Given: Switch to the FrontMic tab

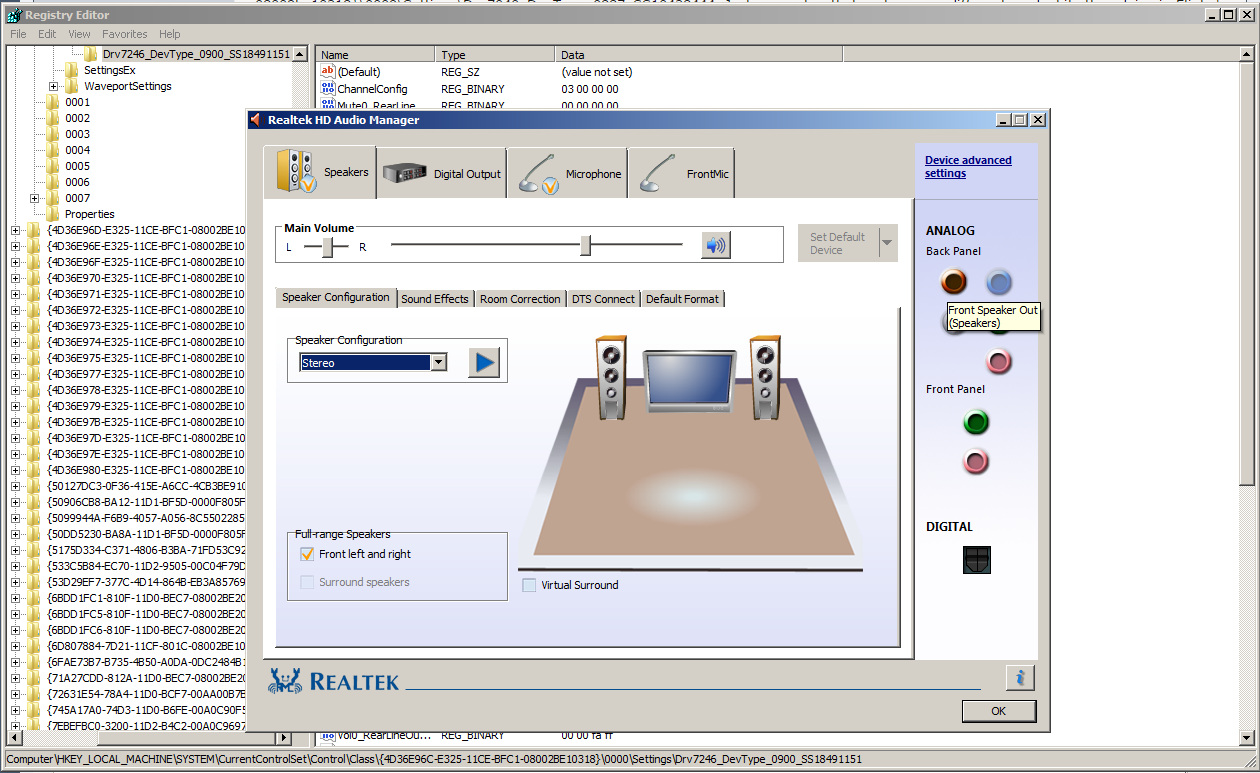Looking at the screenshot, I should [681, 174].
